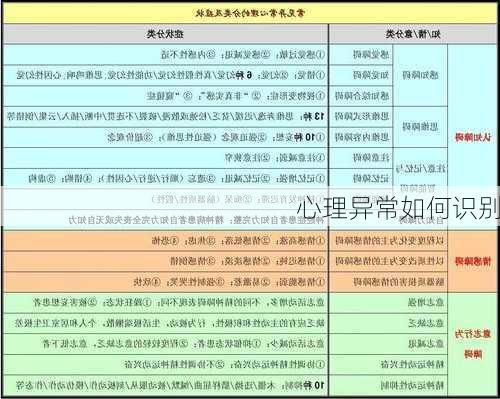Click the symptom row starting ①感觉过敏

165,55
